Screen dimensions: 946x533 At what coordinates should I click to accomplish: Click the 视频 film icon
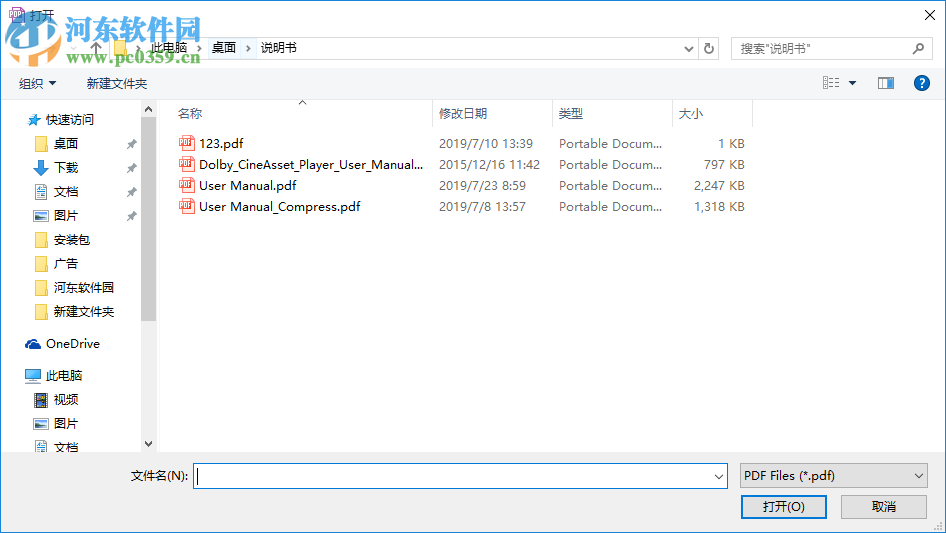[41, 400]
